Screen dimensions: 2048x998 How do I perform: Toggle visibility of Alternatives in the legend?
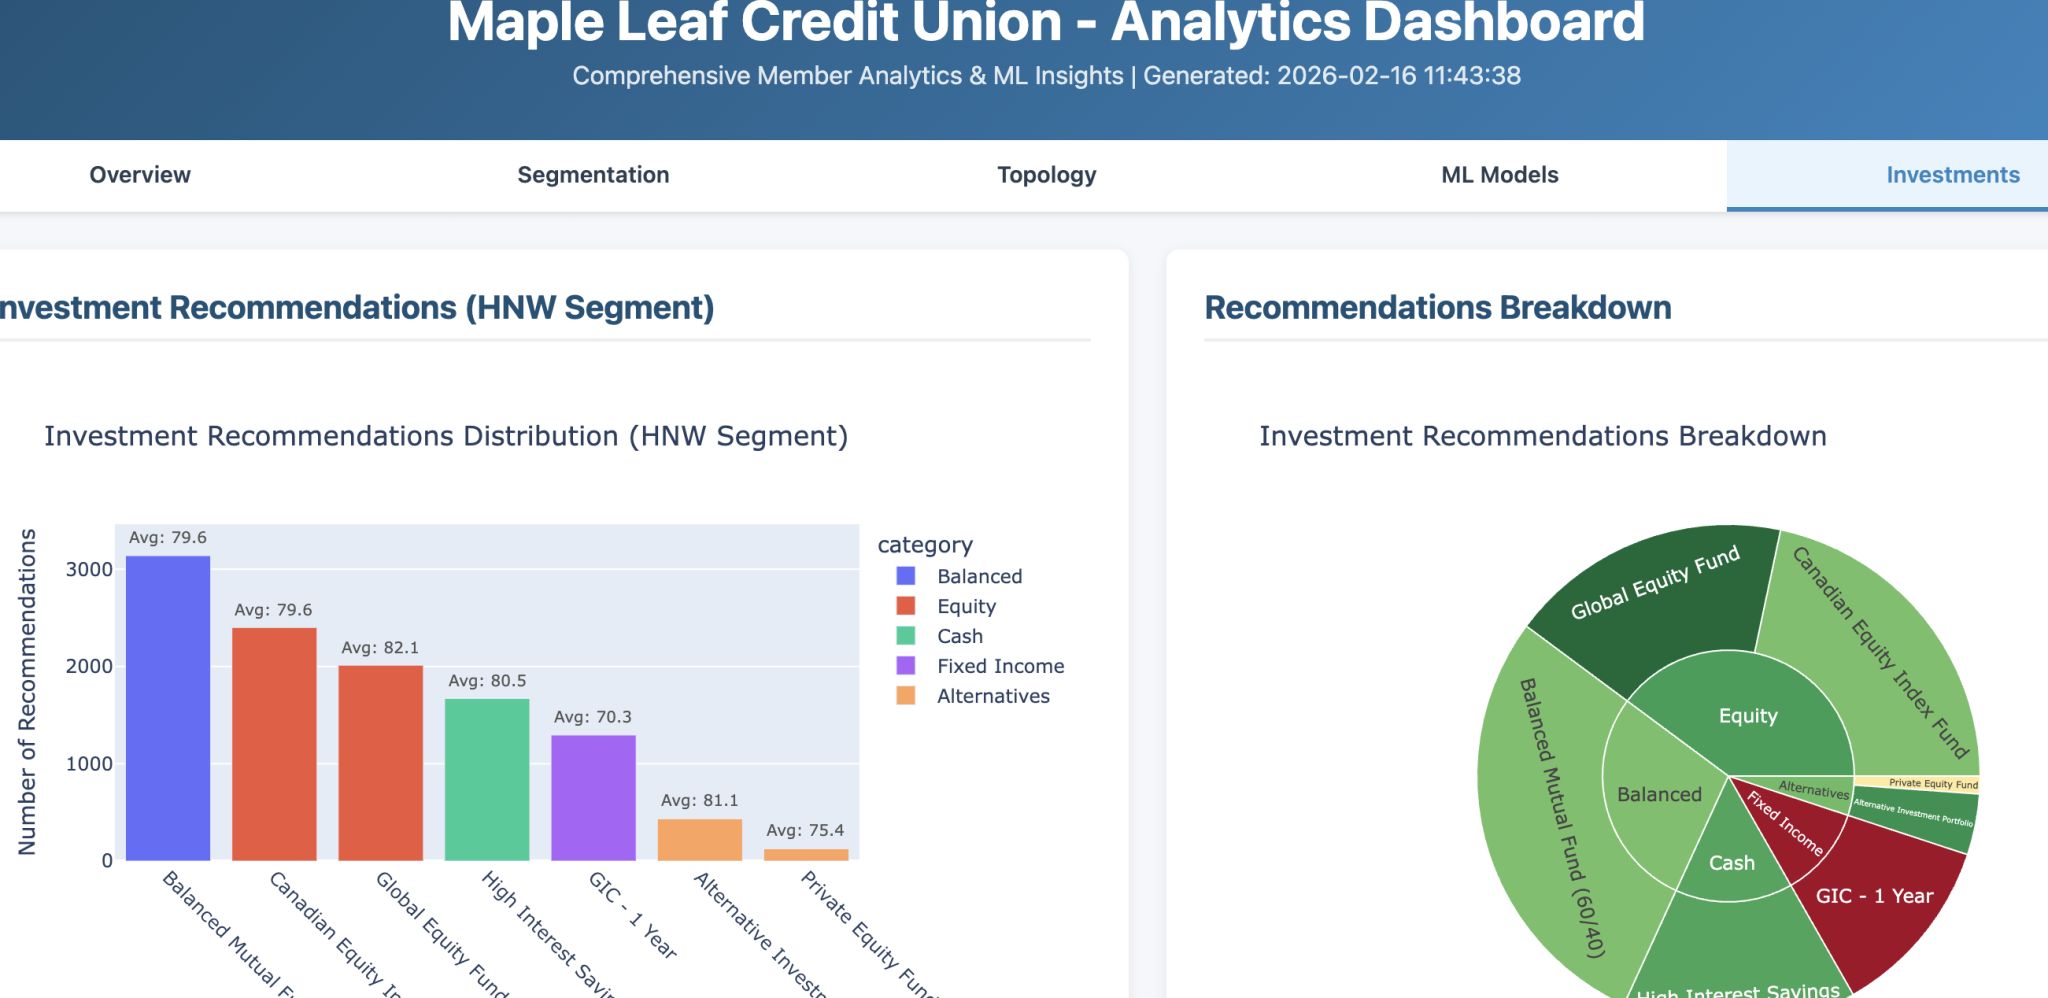pyautogui.click(x=992, y=695)
